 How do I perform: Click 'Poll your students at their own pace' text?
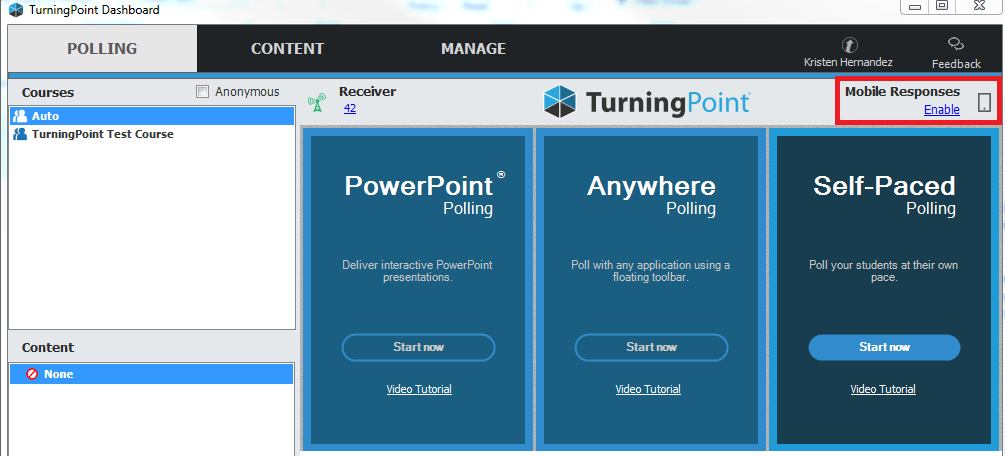(x=884, y=271)
